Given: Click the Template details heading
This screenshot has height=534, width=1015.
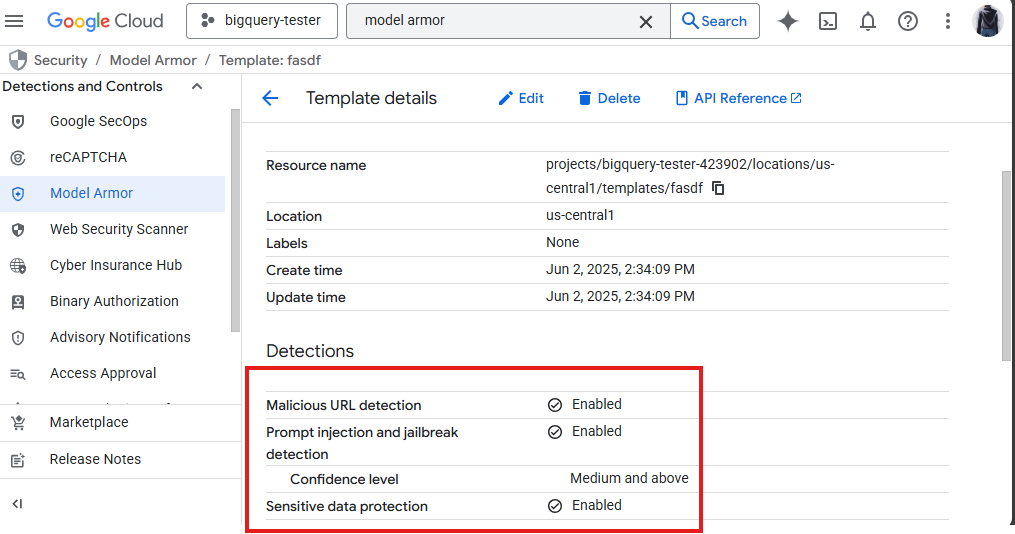Looking at the screenshot, I should point(372,98).
